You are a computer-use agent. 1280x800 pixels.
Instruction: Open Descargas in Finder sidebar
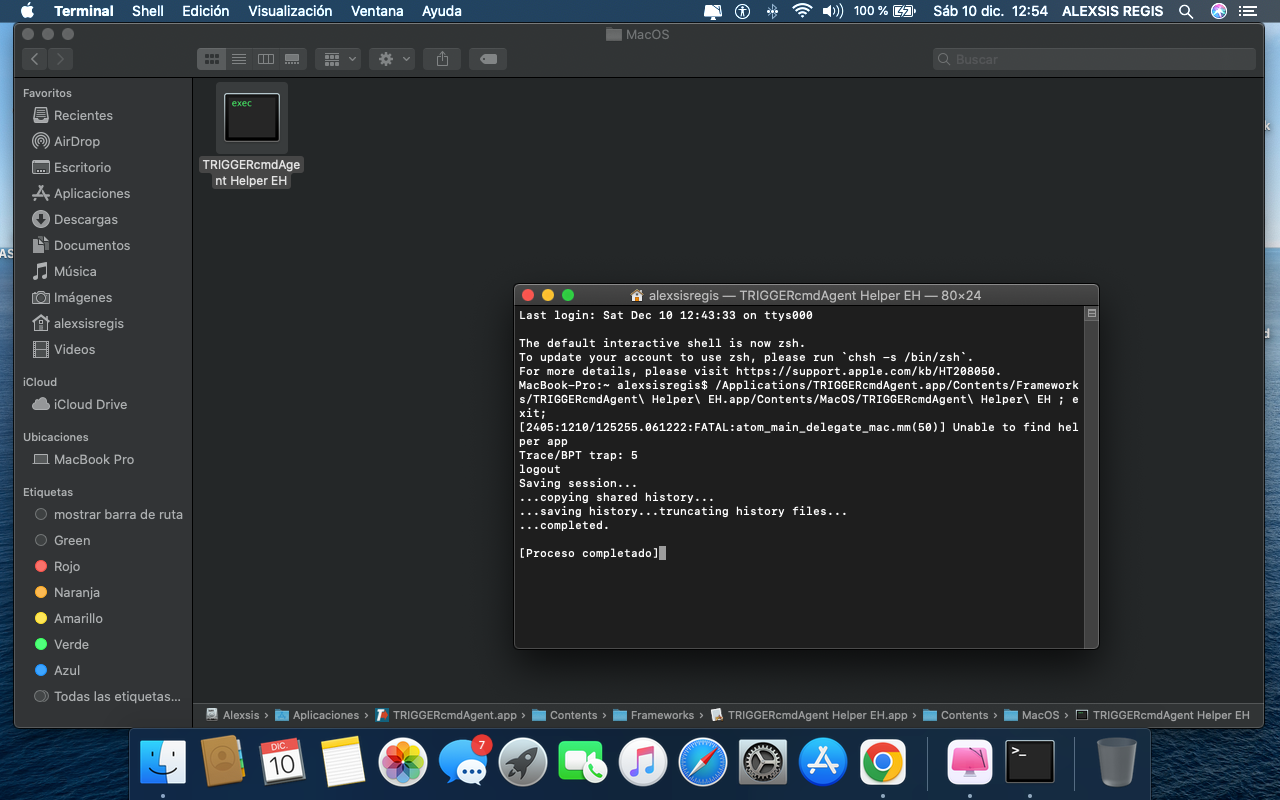pyautogui.click(x=86, y=219)
